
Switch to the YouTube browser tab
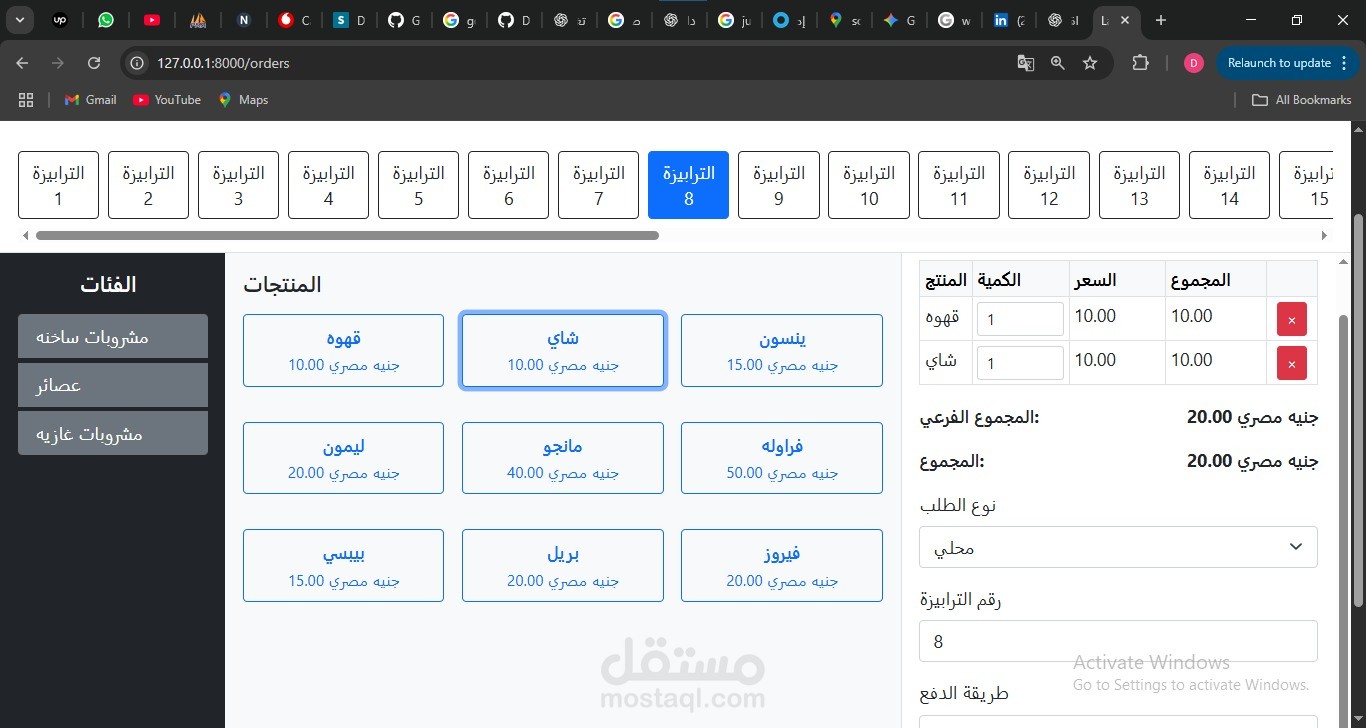tap(152, 20)
